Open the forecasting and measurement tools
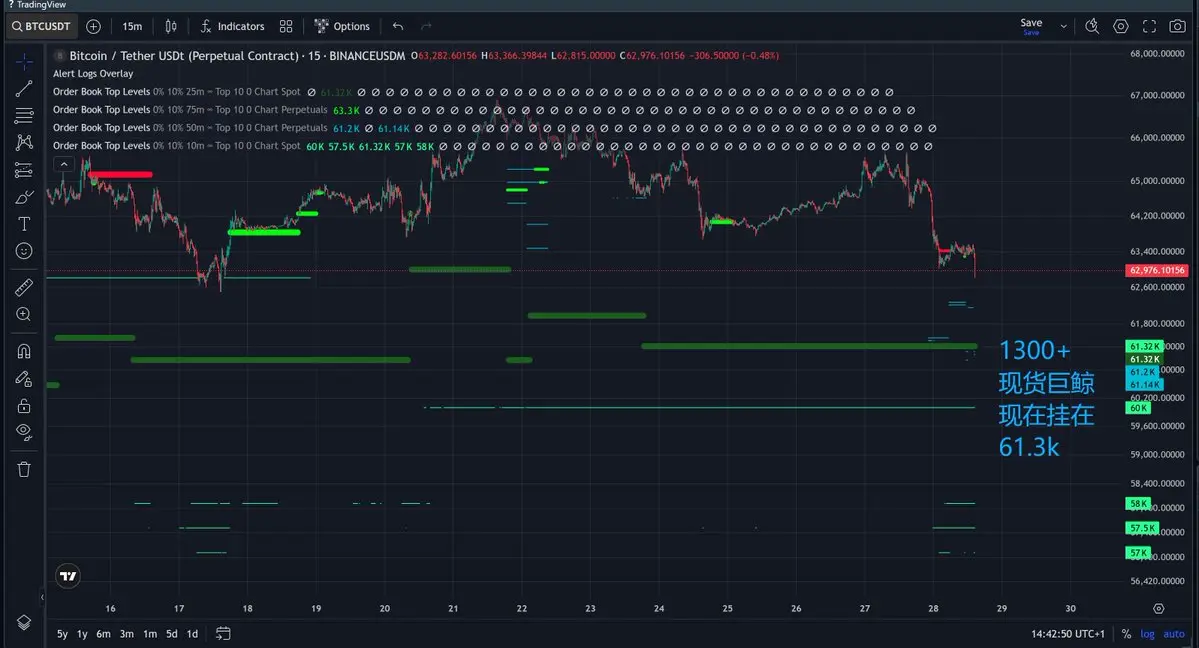 click(x=24, y=170)
